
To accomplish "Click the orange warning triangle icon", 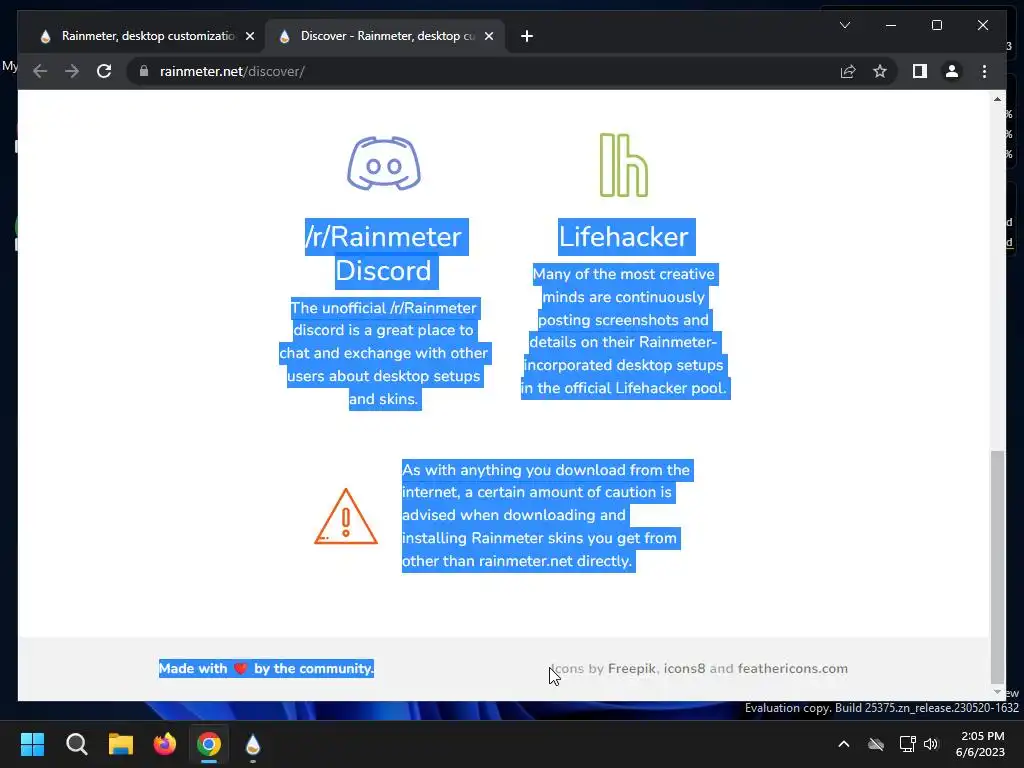I will point(345,517).
